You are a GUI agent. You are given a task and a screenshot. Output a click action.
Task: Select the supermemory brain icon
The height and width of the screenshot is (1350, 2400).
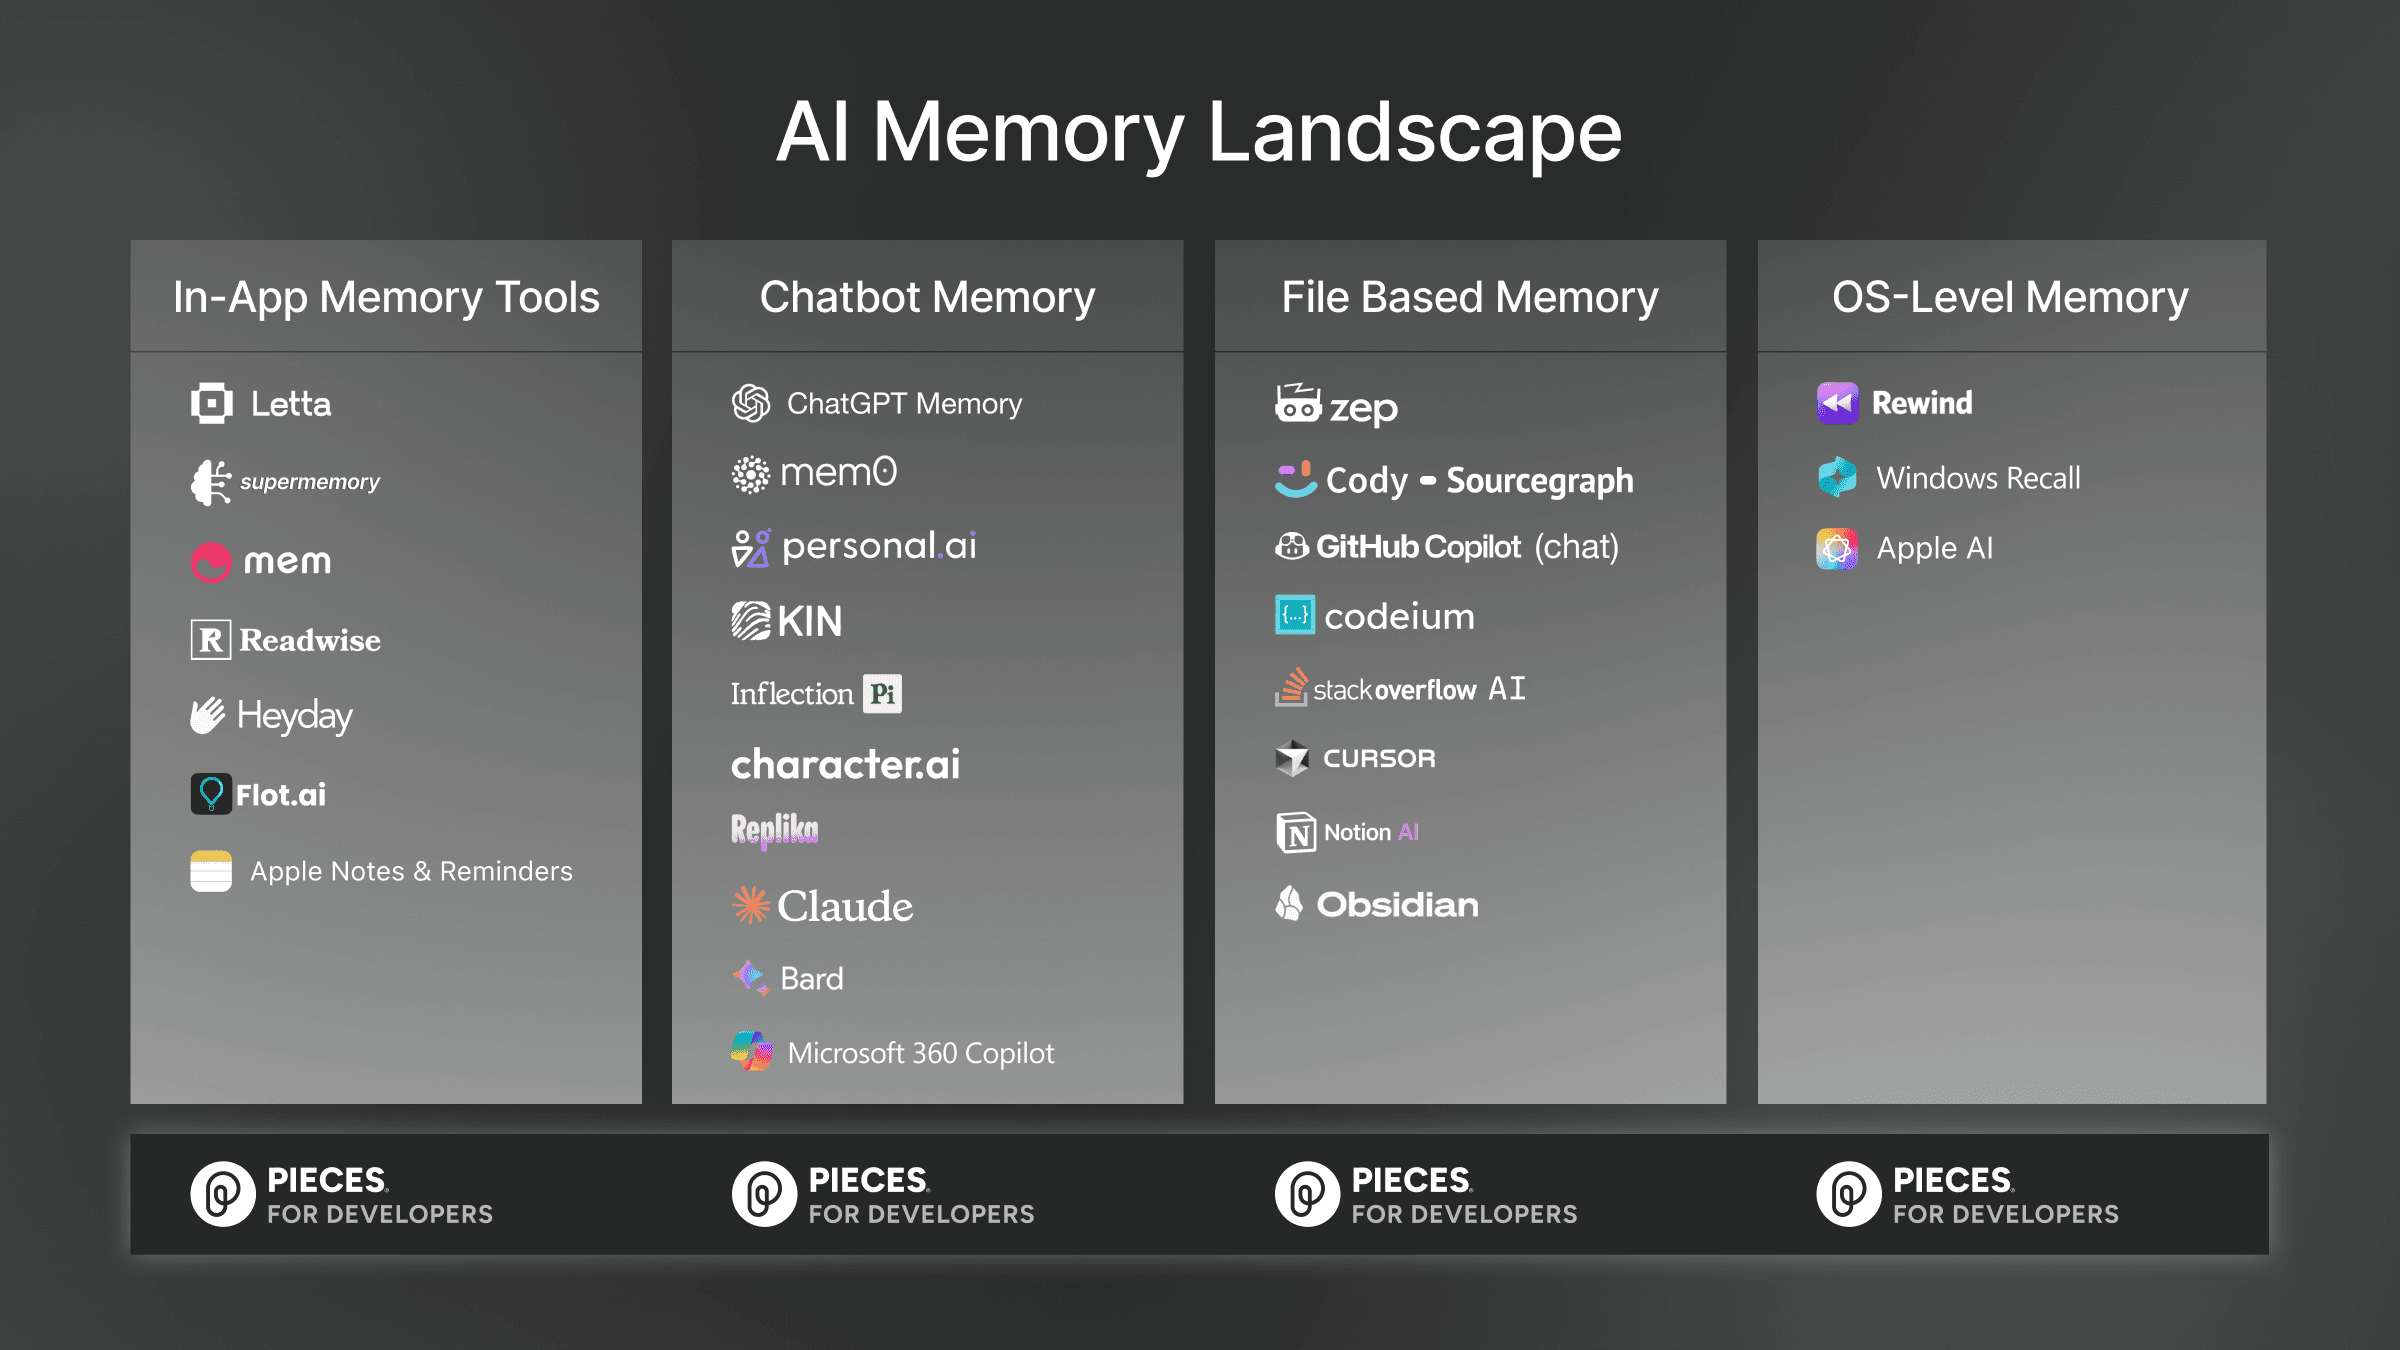[x=210, y=482]
